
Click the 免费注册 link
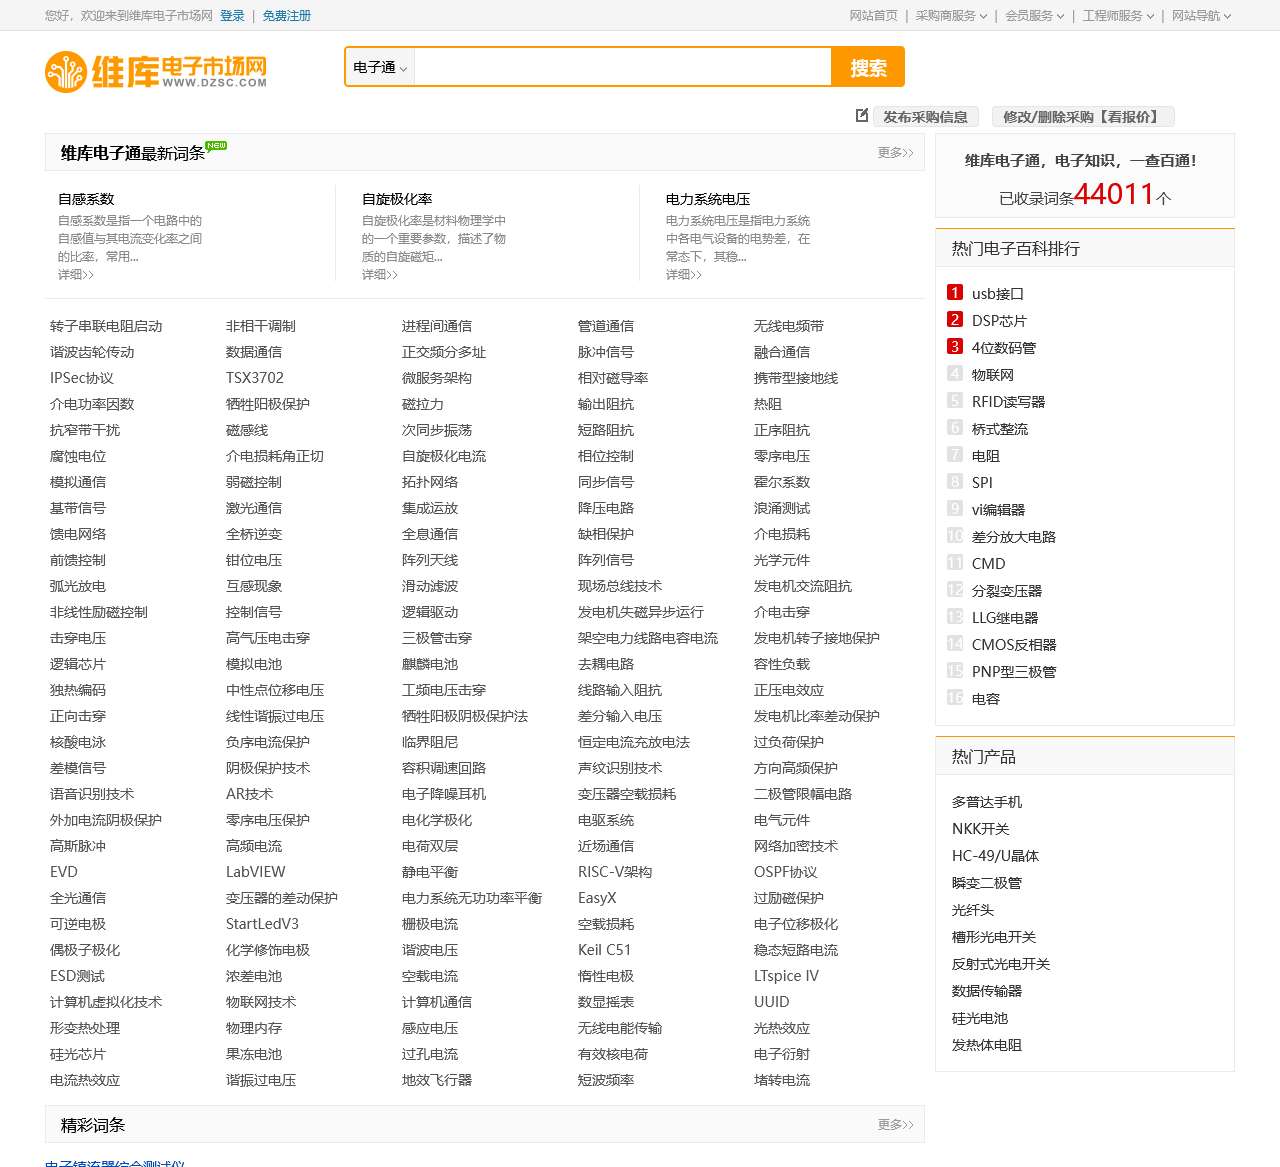click(287, 16)
